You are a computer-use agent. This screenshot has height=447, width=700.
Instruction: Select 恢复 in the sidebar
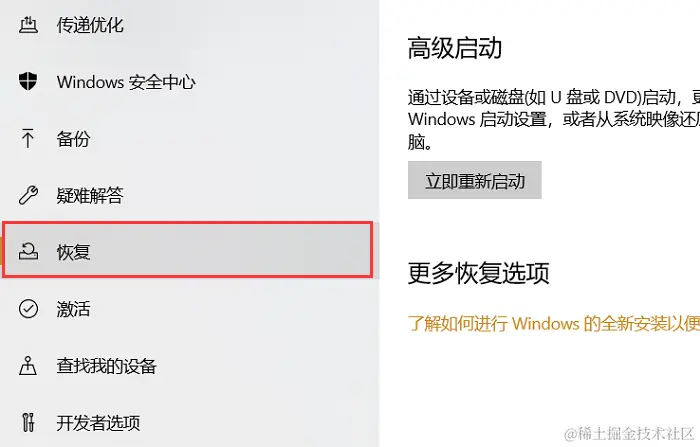click(188, 250)
